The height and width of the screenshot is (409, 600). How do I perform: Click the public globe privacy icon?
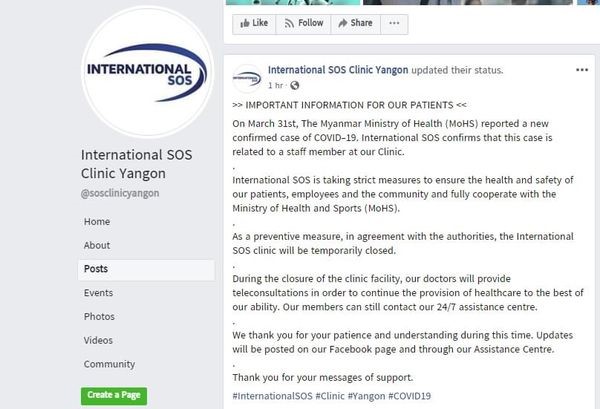pyautogui.click(x=294, y=86)
